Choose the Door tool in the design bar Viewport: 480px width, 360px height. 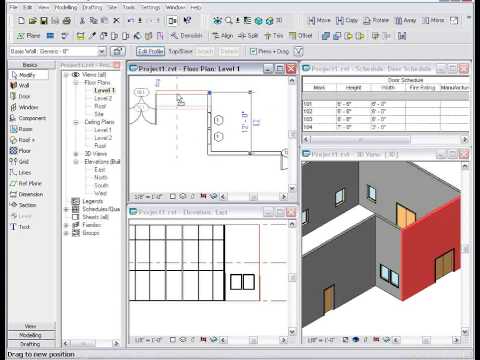pyautogui.click(x=20, y=96)
